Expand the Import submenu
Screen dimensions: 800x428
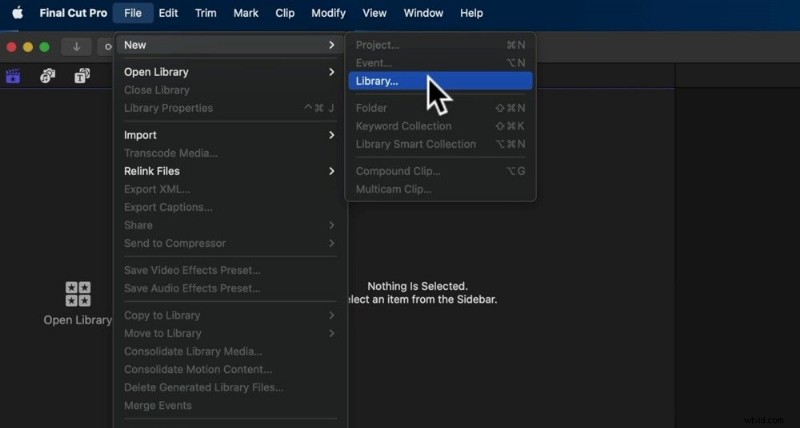click(x=332, y=135)
